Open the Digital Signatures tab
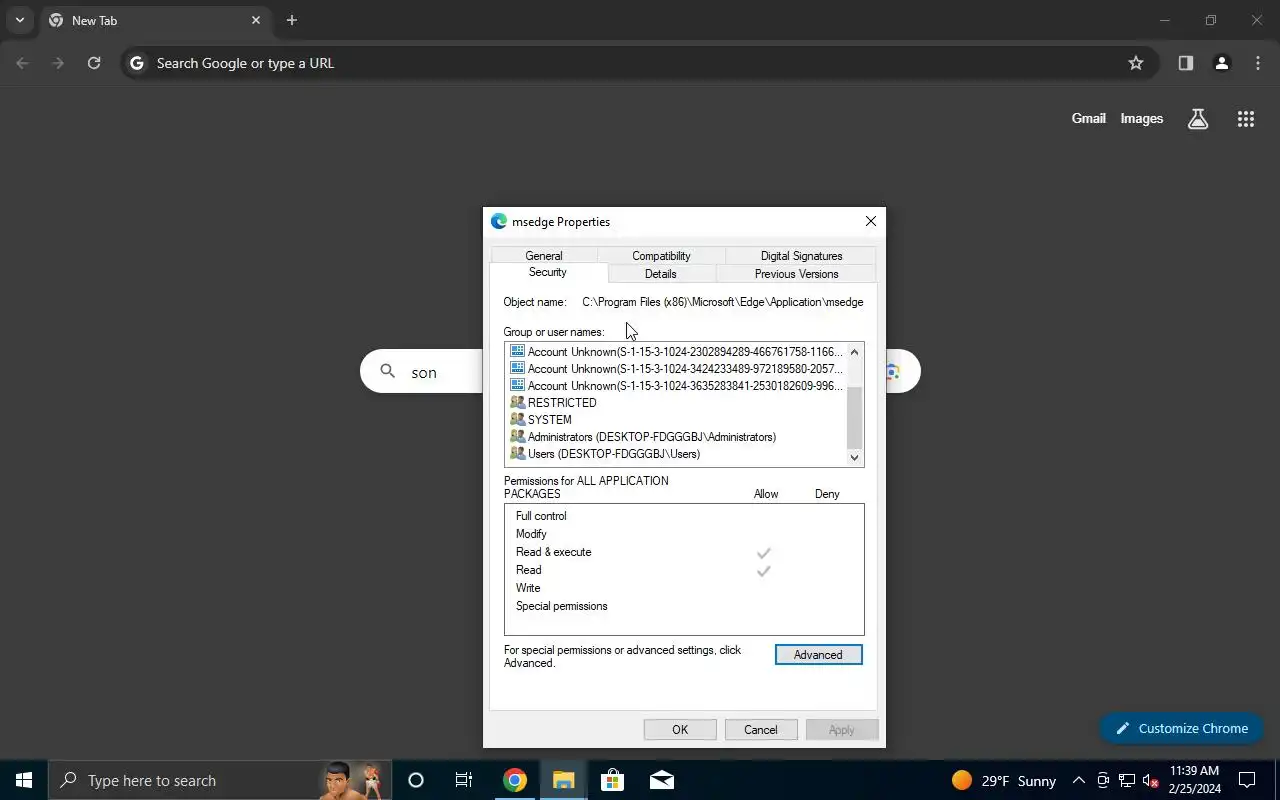1280x800 pixels. pos(801,256)
